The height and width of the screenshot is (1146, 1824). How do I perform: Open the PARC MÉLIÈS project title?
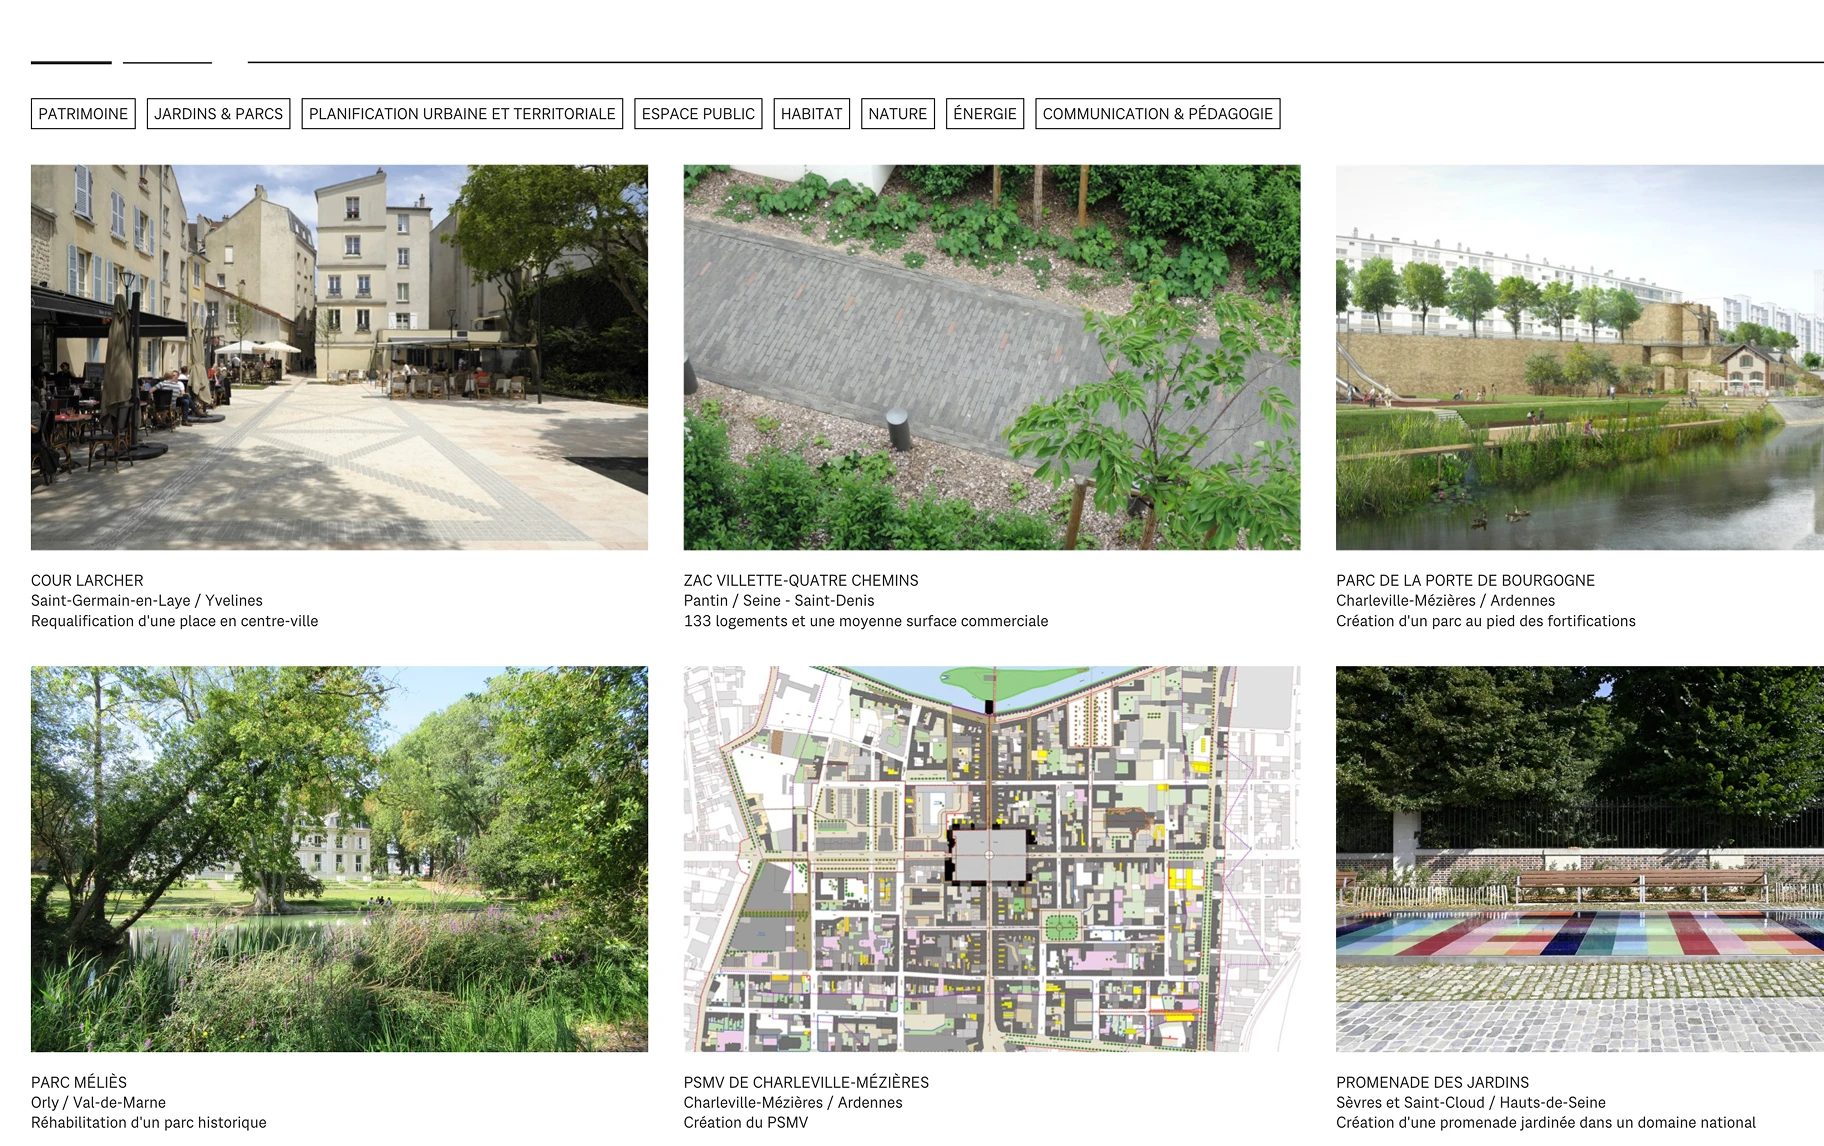click(79, 1082)
